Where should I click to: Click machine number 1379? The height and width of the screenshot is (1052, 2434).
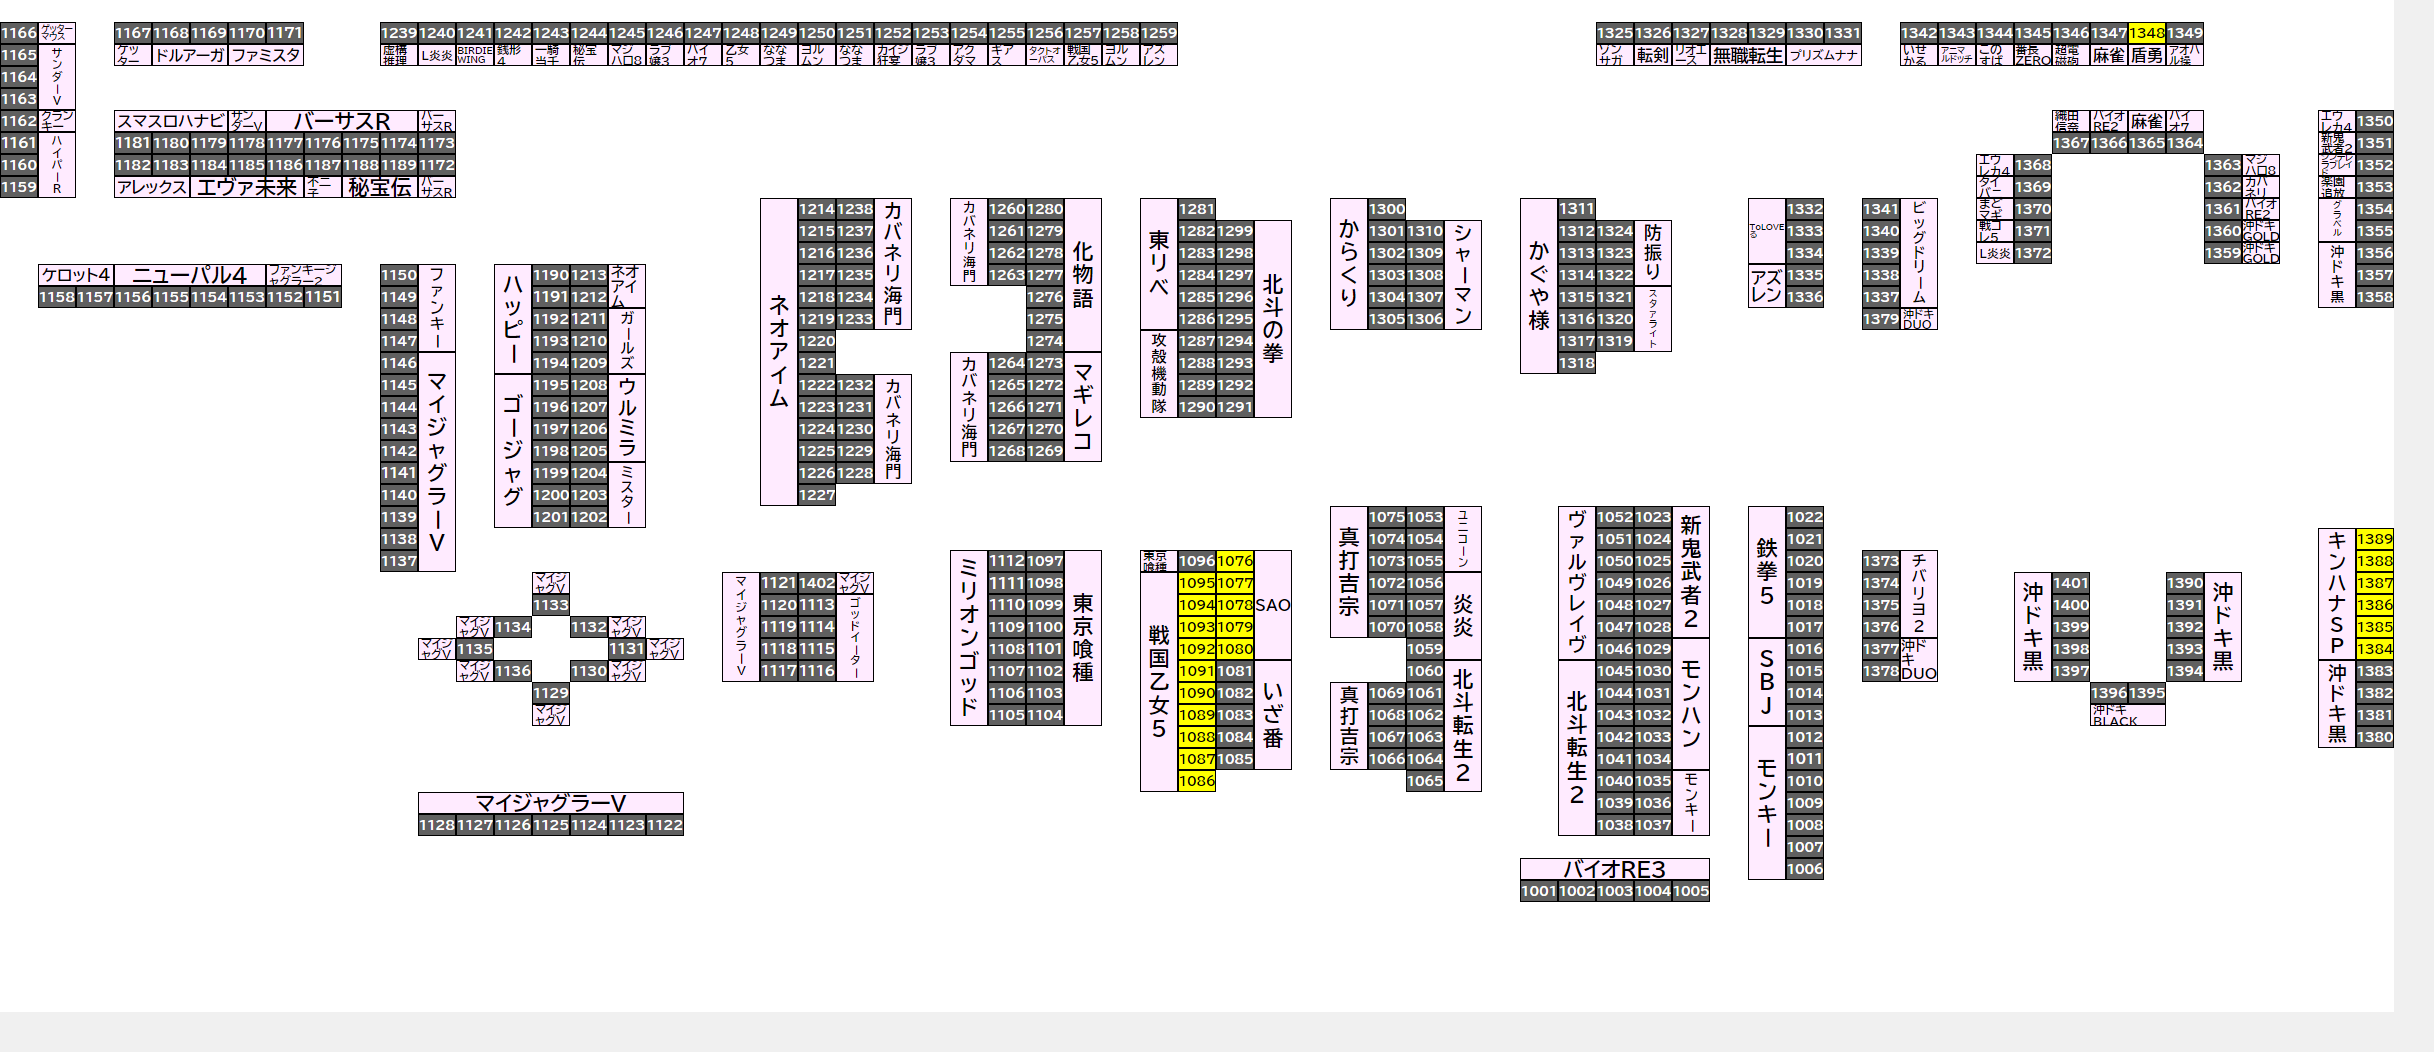(x=1881, y=319)
